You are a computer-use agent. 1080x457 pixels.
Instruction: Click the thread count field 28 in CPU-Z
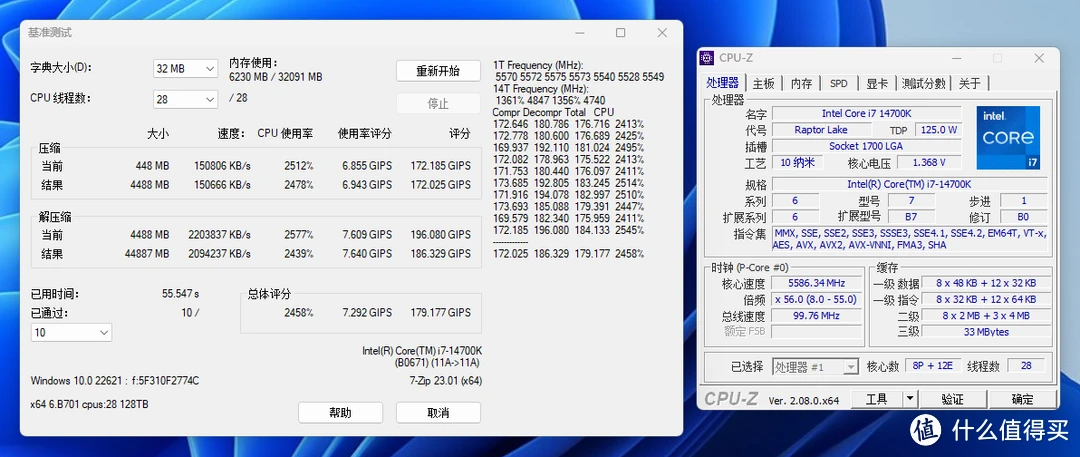(1026, 366)
